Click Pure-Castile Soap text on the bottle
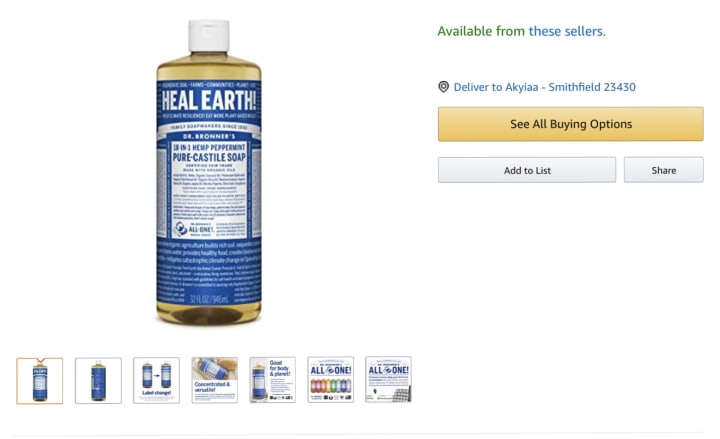The width and height of the screenshot is (720, 439). click(209, 158)
